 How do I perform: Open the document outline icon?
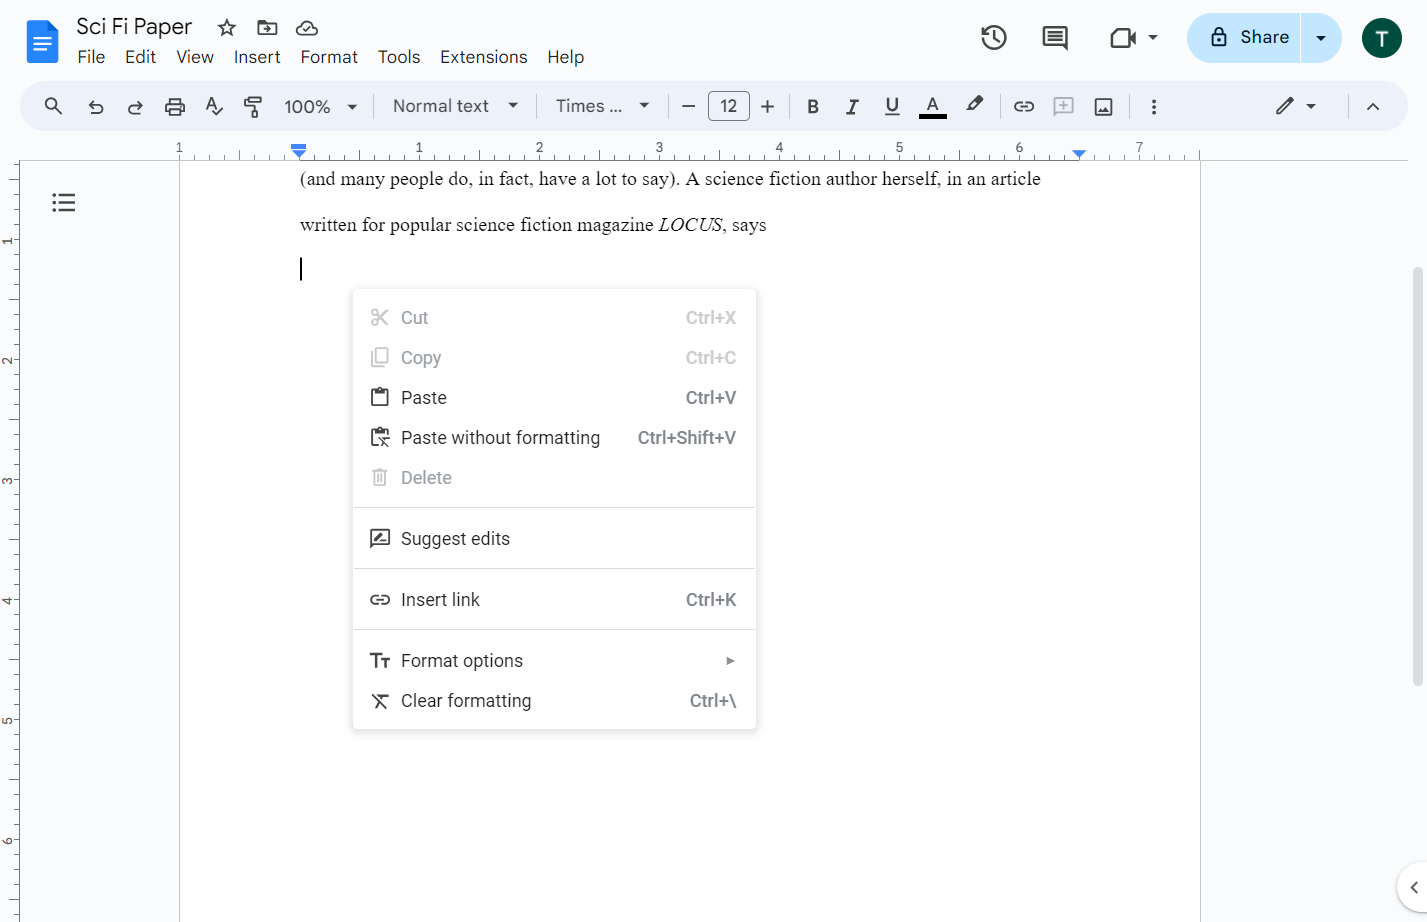tap(64, 203)
